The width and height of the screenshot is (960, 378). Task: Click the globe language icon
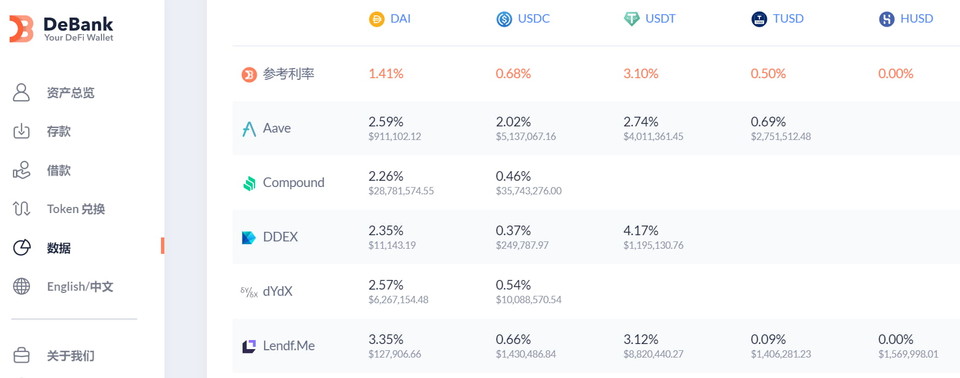click(21, 286)
